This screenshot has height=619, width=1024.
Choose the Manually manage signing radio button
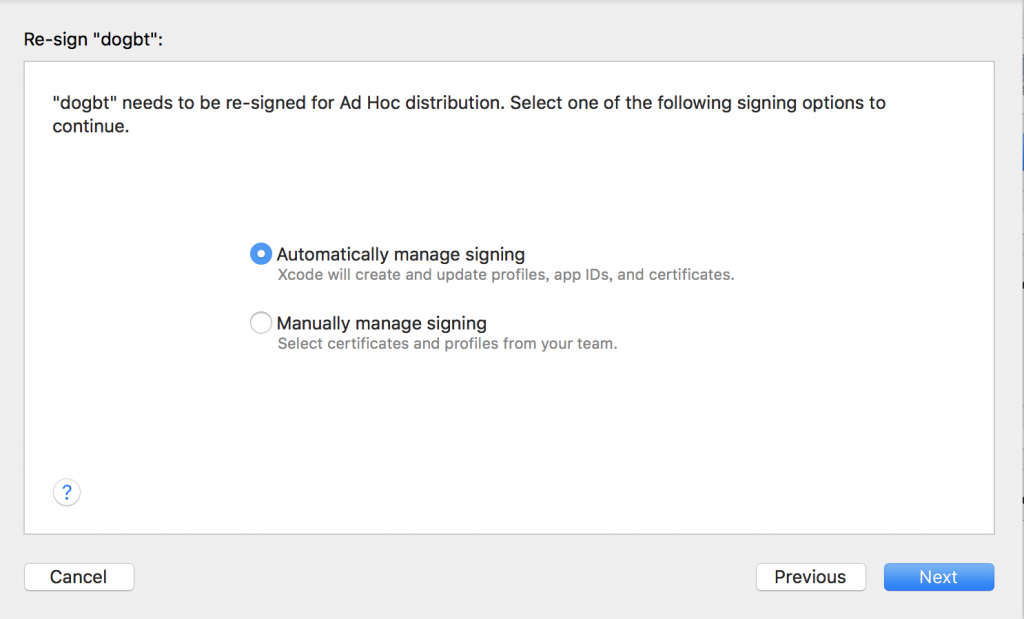[260, 323]
